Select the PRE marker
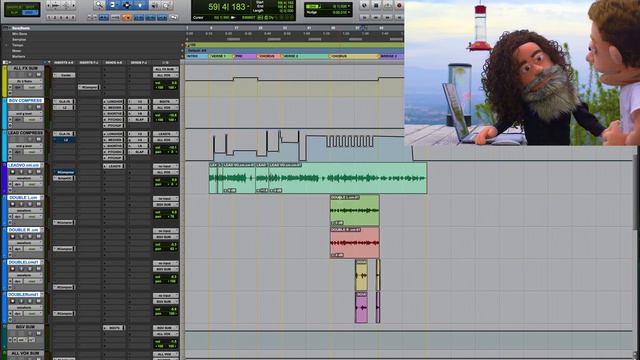Image resolution: width=640 pixels, height=360 pixels. tap(245, 56)
